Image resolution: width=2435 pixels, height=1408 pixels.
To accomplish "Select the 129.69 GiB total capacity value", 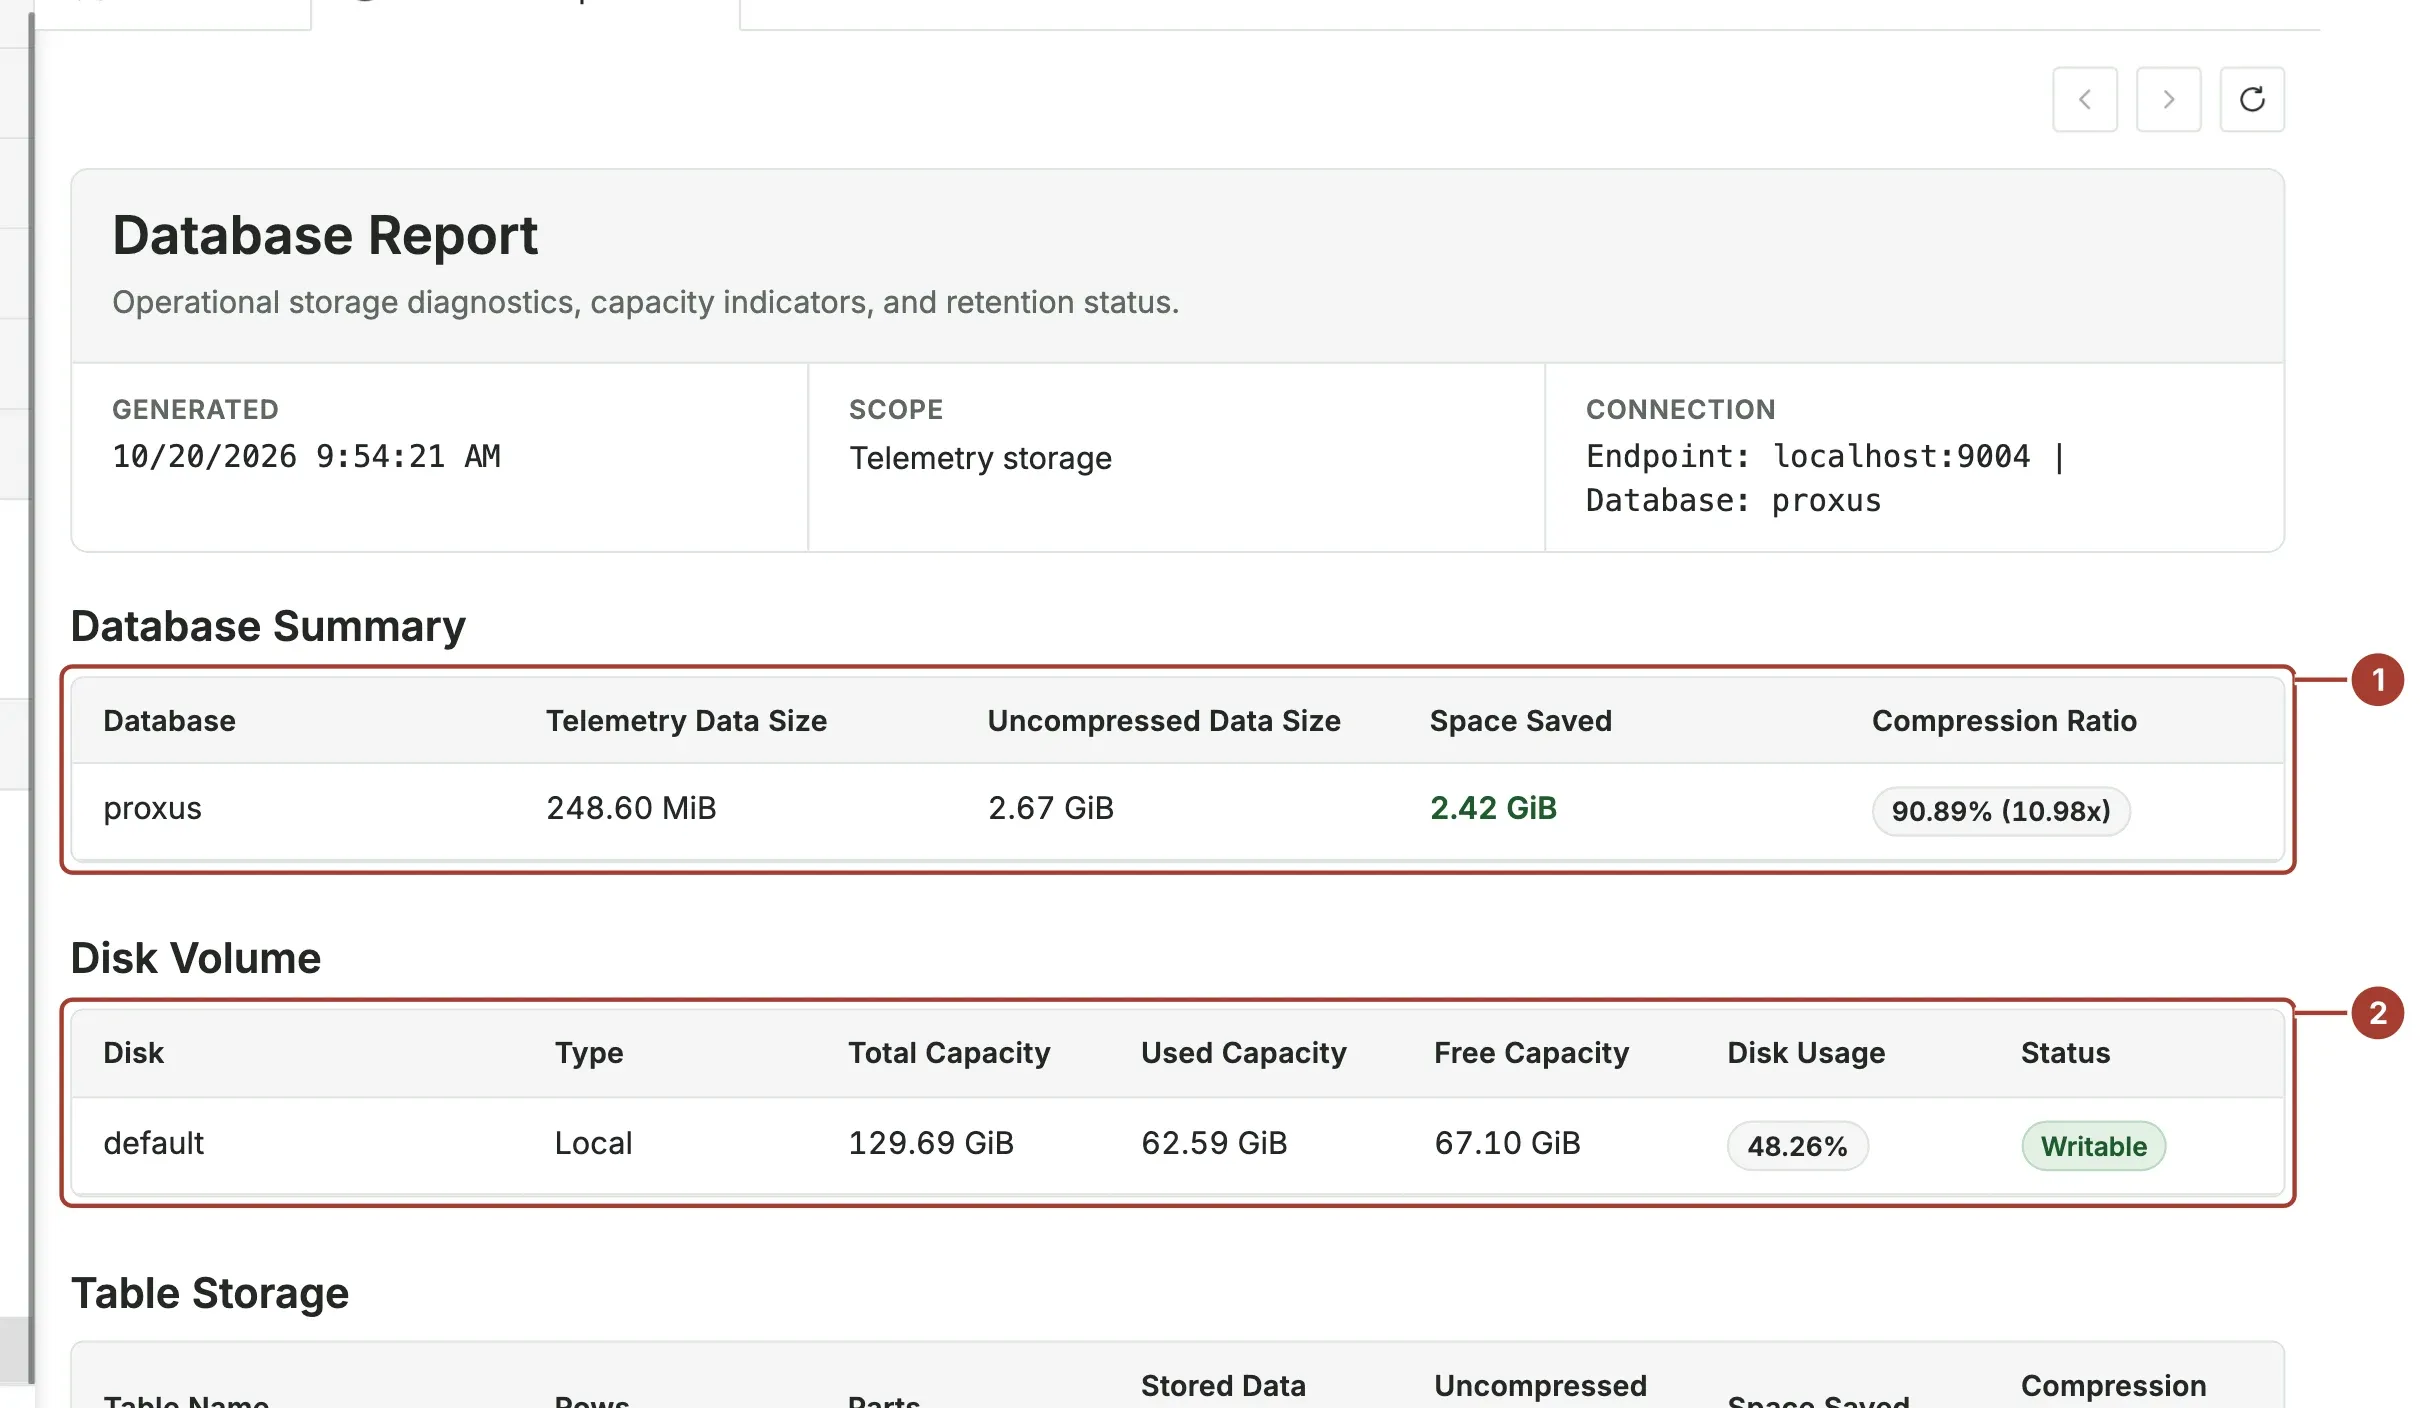I will 931,1143.
